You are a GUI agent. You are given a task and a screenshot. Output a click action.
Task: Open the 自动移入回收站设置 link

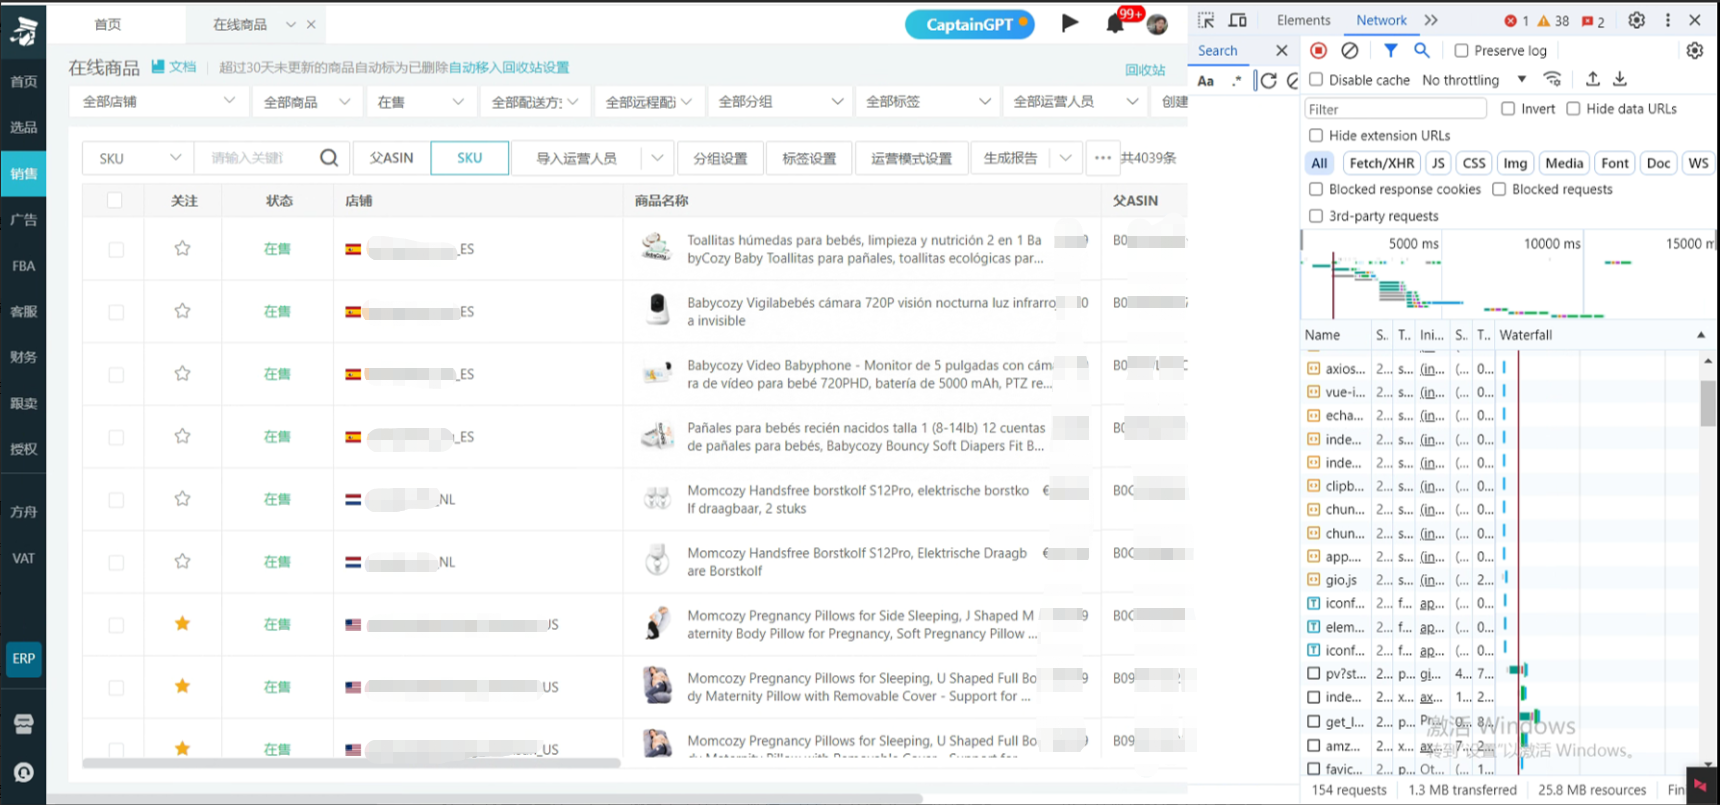click(x=509, y=68)
